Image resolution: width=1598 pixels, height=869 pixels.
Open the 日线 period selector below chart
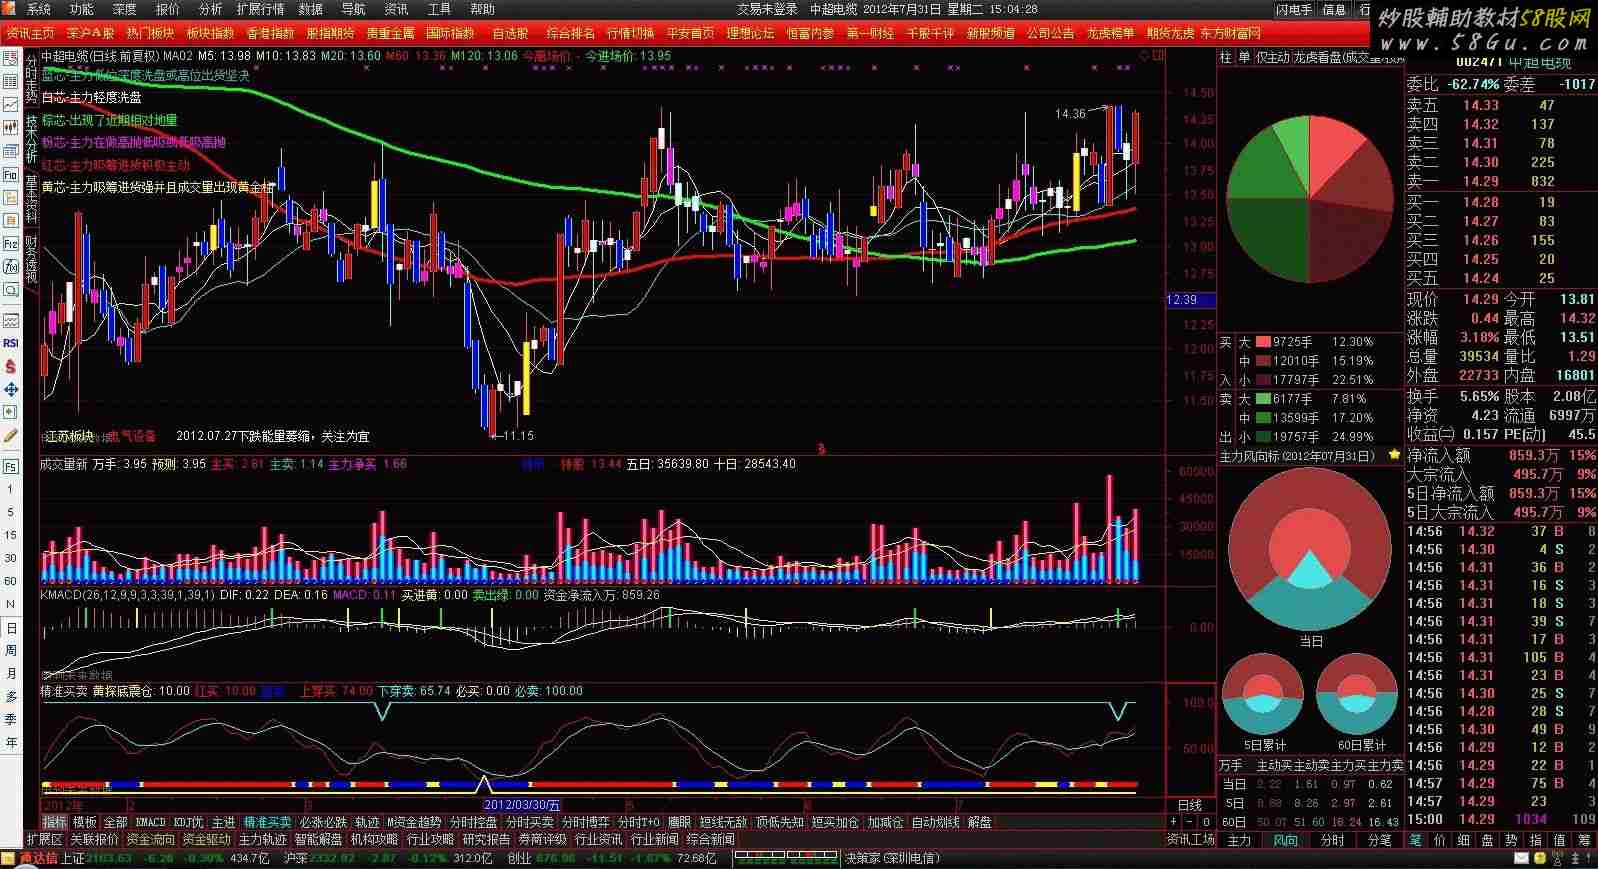(1190, 805)
